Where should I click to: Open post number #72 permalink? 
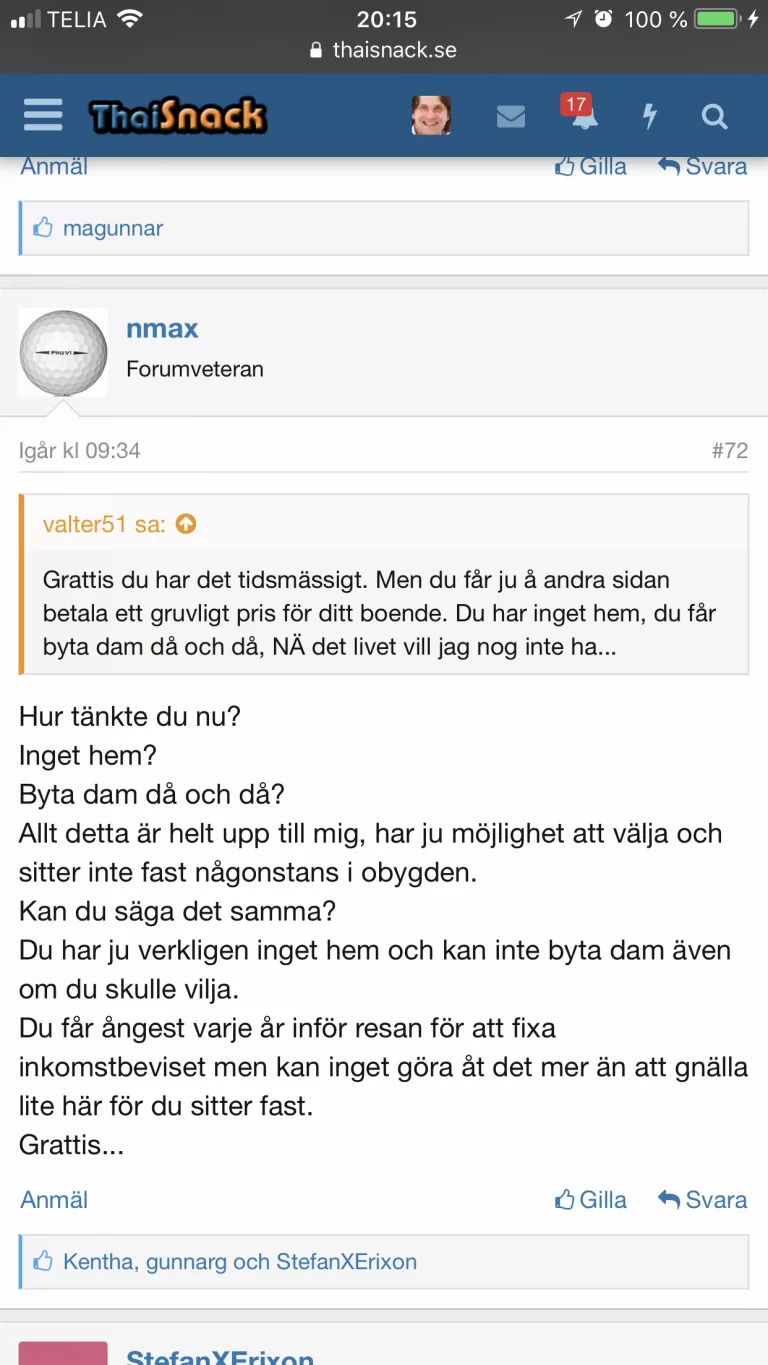(729, 451)
